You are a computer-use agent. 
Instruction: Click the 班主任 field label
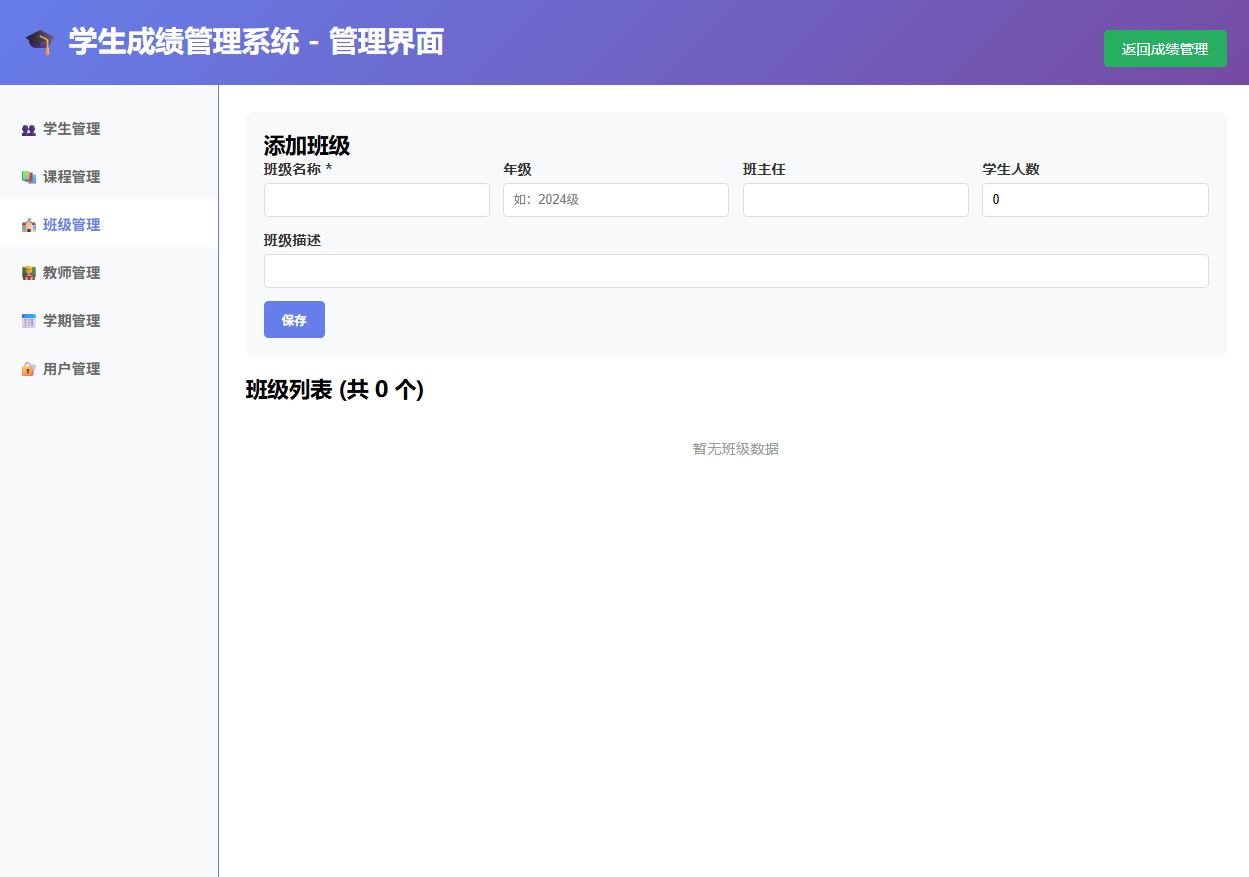764,169
